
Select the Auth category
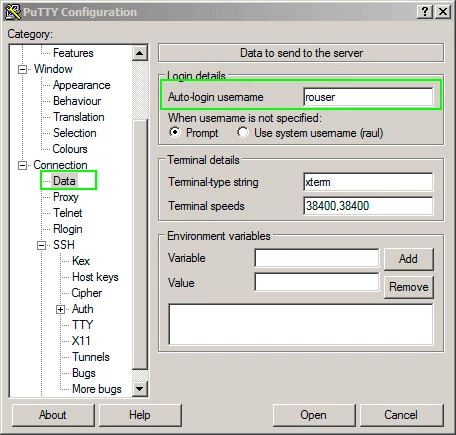pyautogui.click(x=83, y=309)
